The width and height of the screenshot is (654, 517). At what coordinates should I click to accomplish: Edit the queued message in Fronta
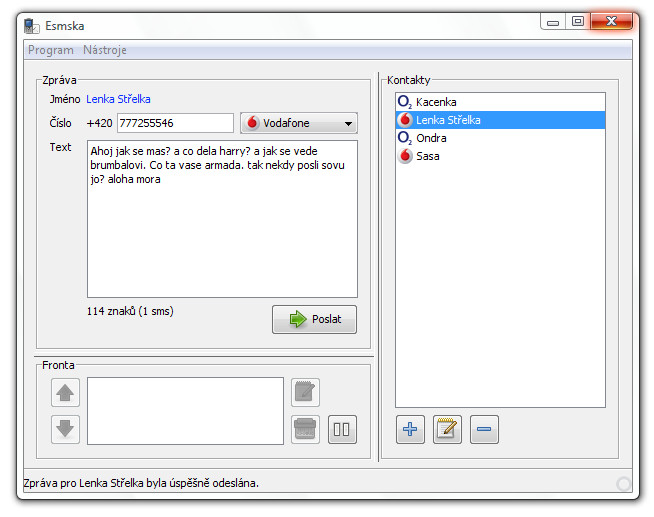pos(305,393)
